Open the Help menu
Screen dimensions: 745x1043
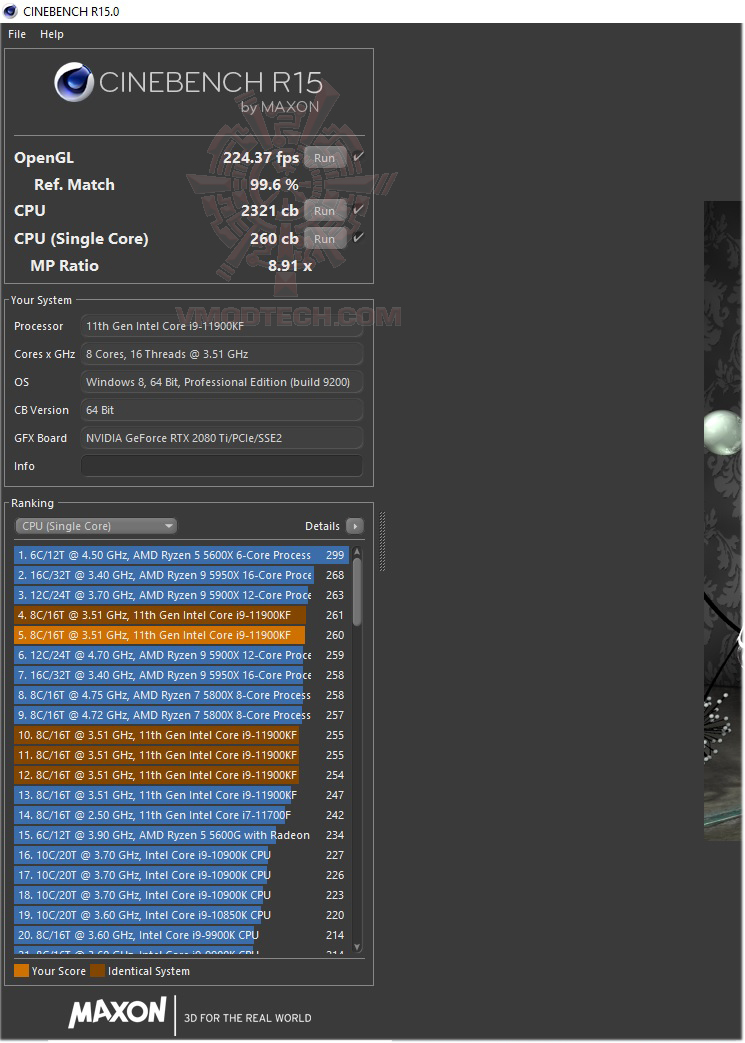pos(51,34)
